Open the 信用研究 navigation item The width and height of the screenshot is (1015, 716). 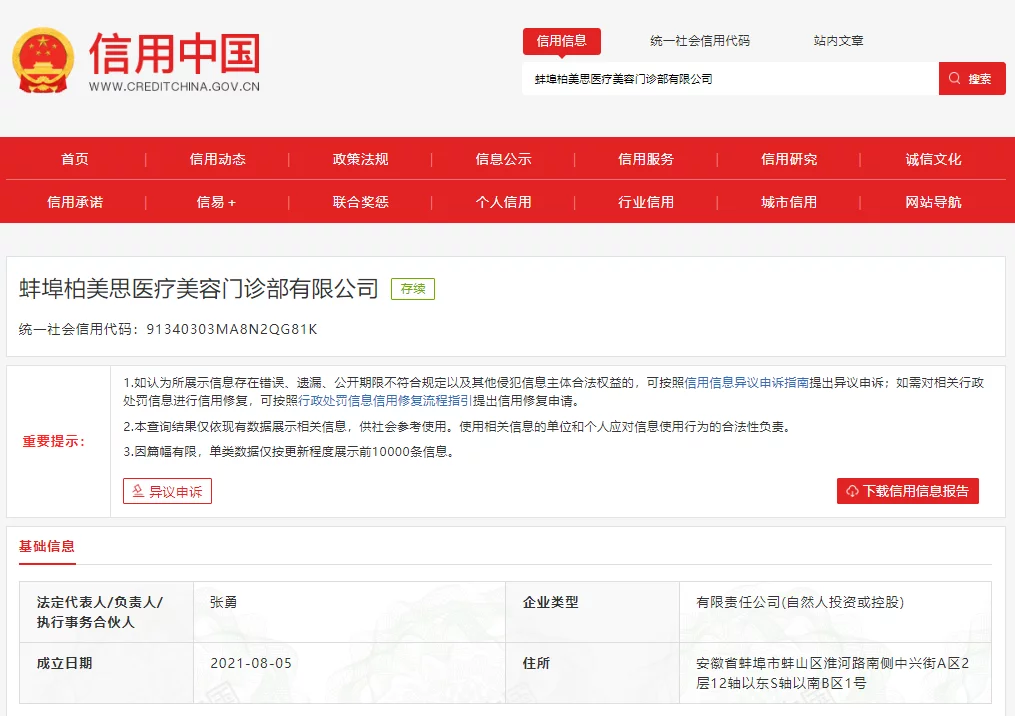tap(789, 159)
